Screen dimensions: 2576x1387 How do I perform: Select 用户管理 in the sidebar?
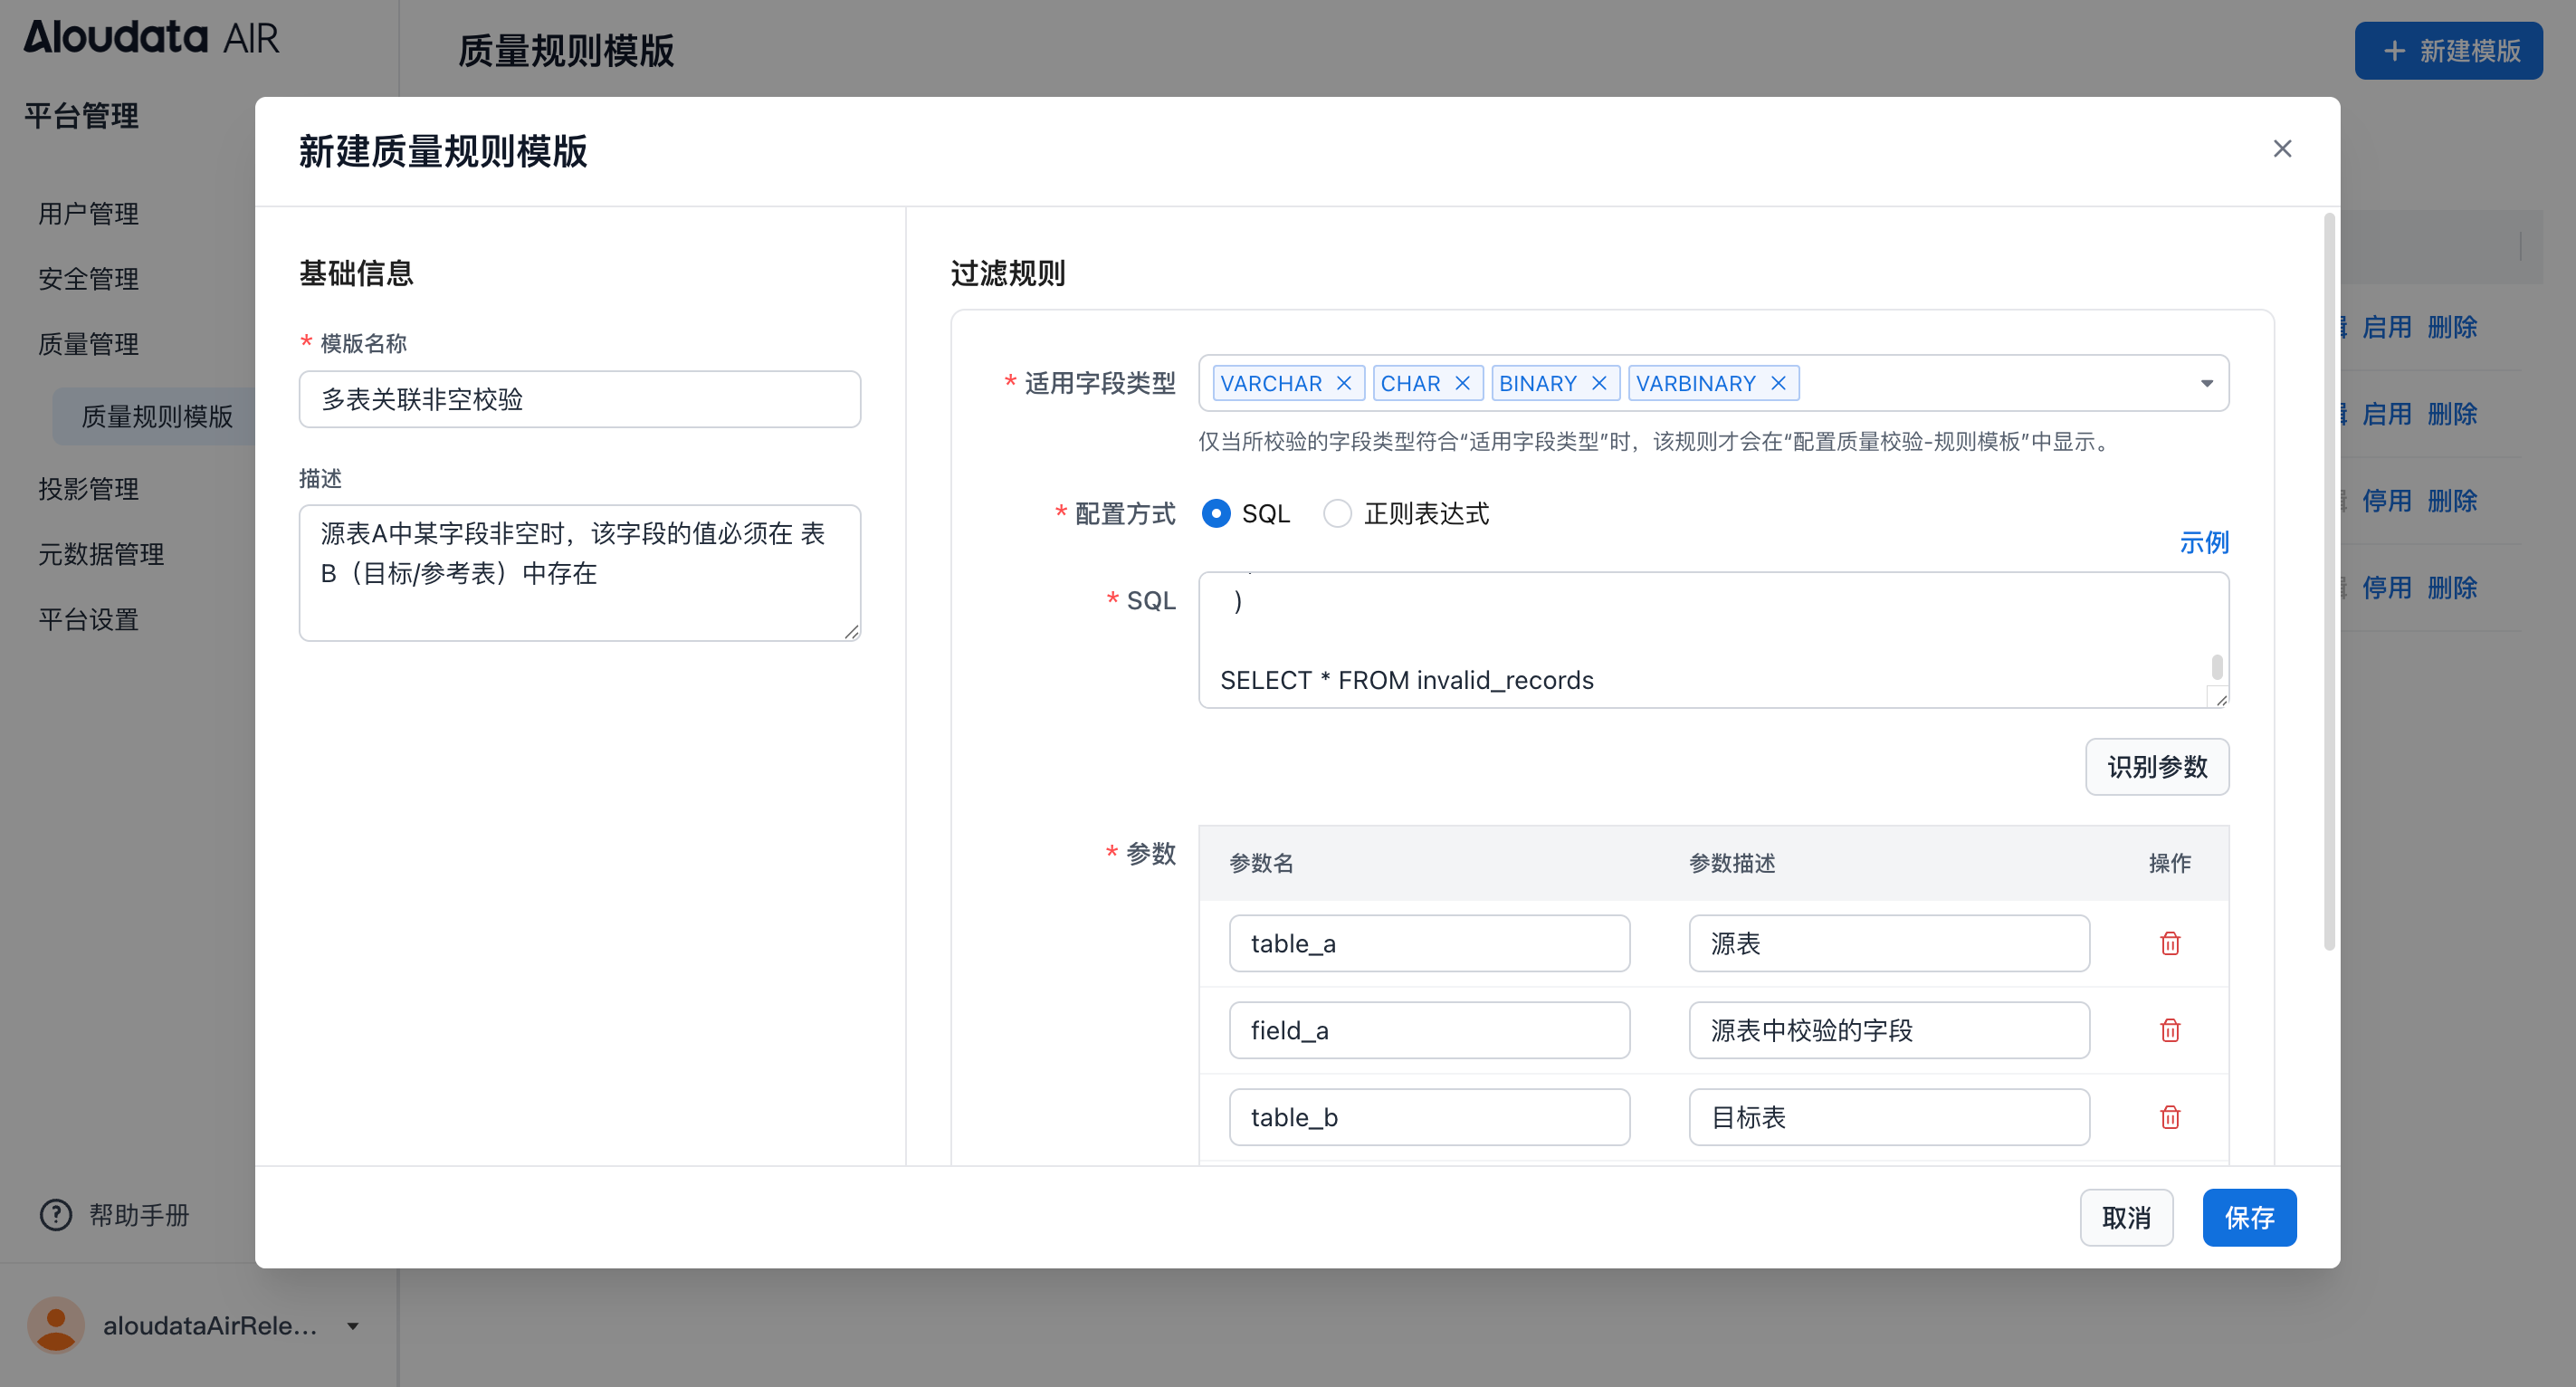click(88, 213)
